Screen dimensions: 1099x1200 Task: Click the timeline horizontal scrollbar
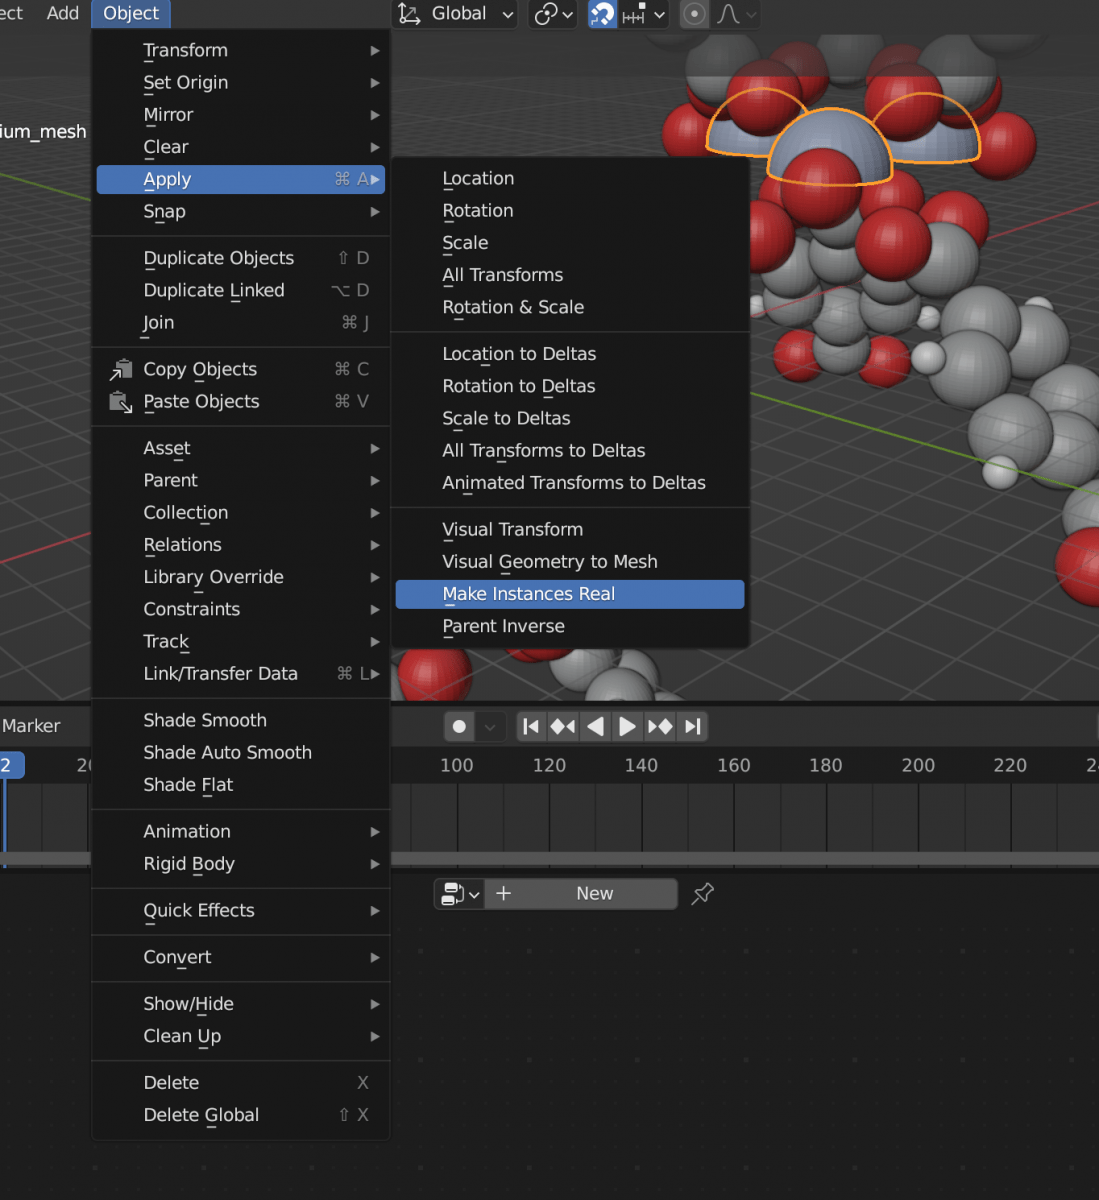(744, 858)
